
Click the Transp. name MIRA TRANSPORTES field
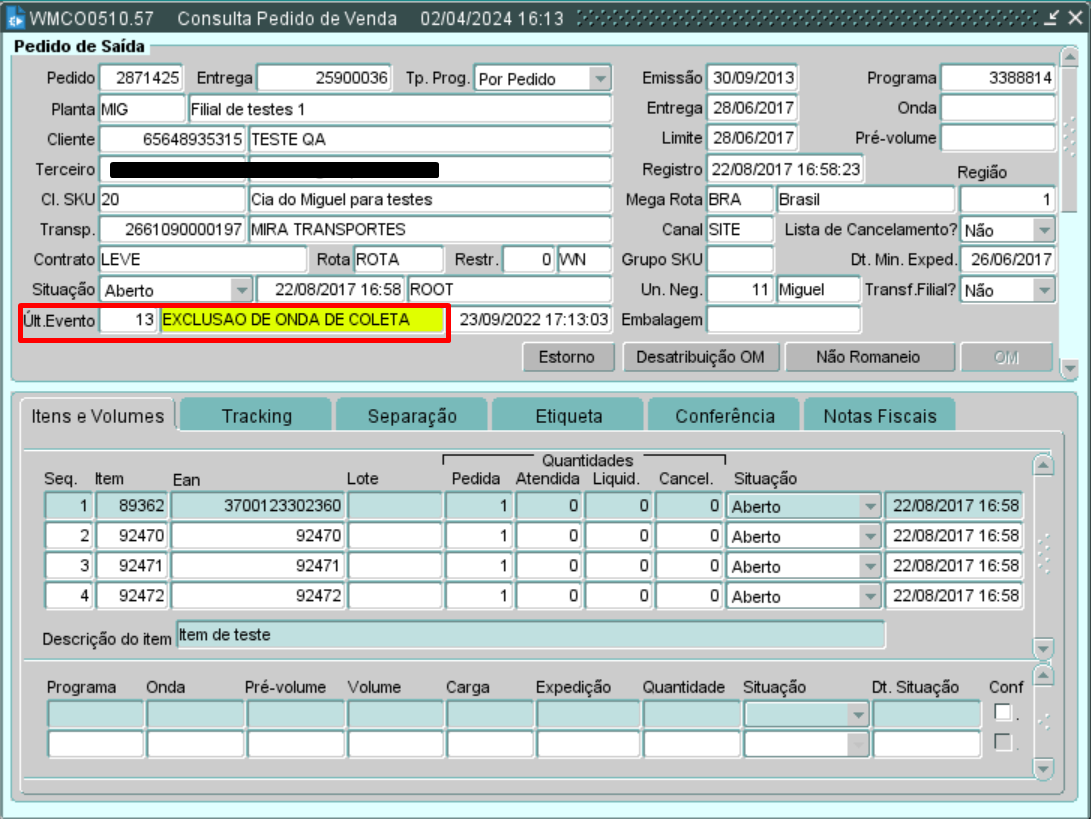(430, 229)
